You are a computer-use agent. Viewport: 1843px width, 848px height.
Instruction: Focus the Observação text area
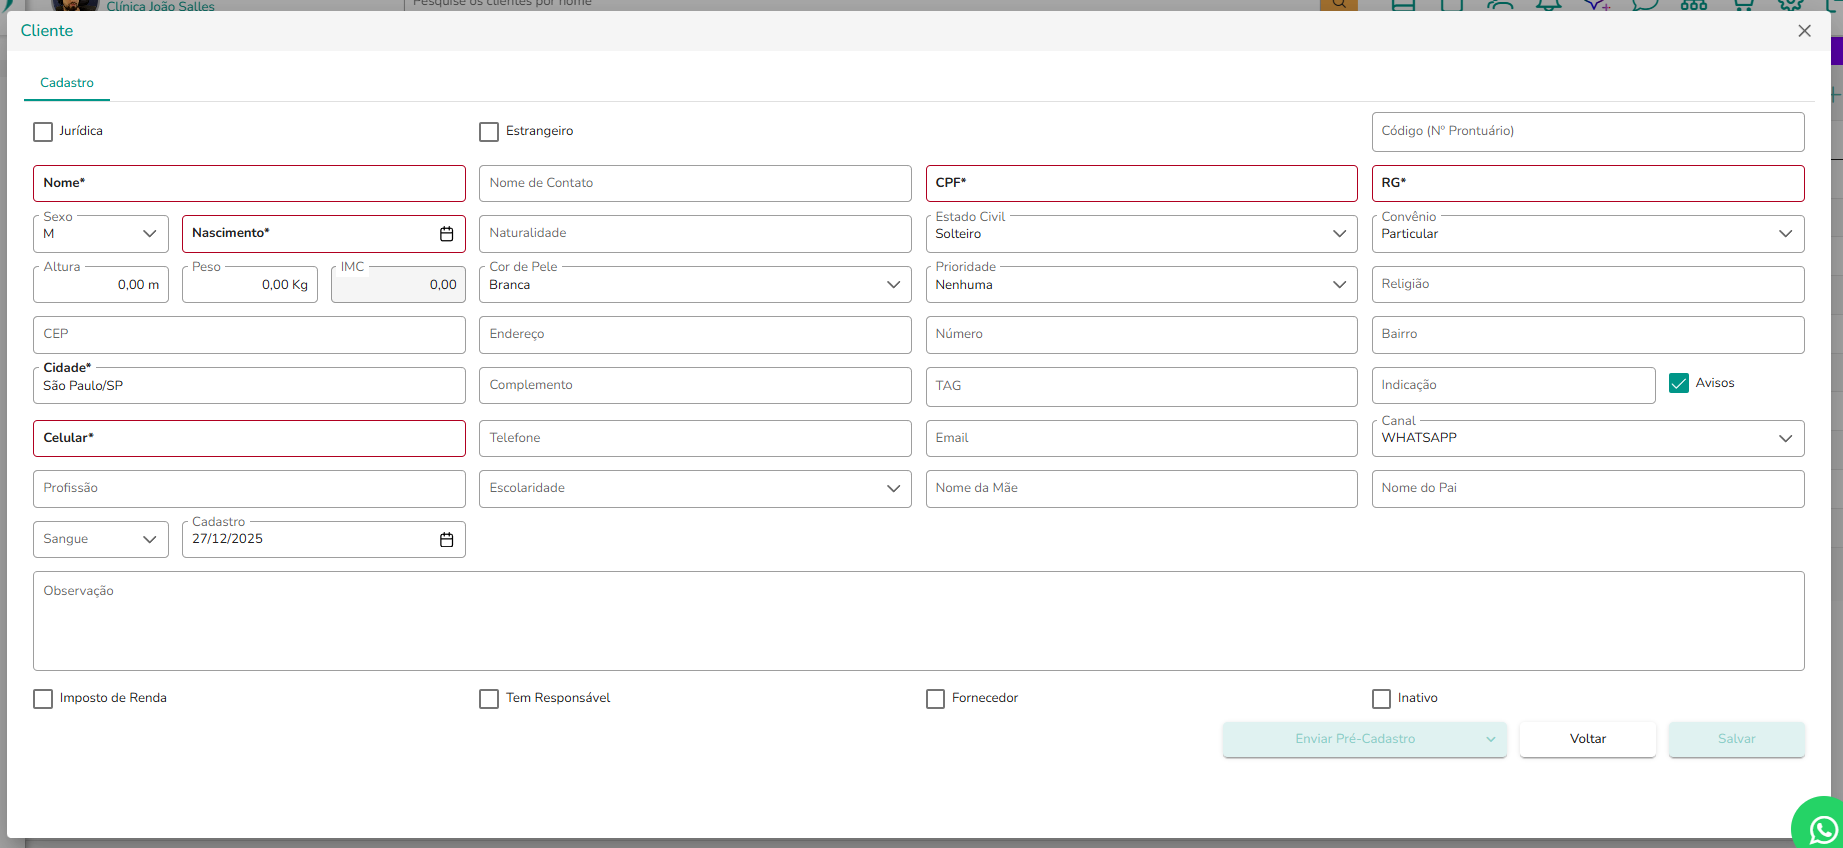click(x=918, y=621)
